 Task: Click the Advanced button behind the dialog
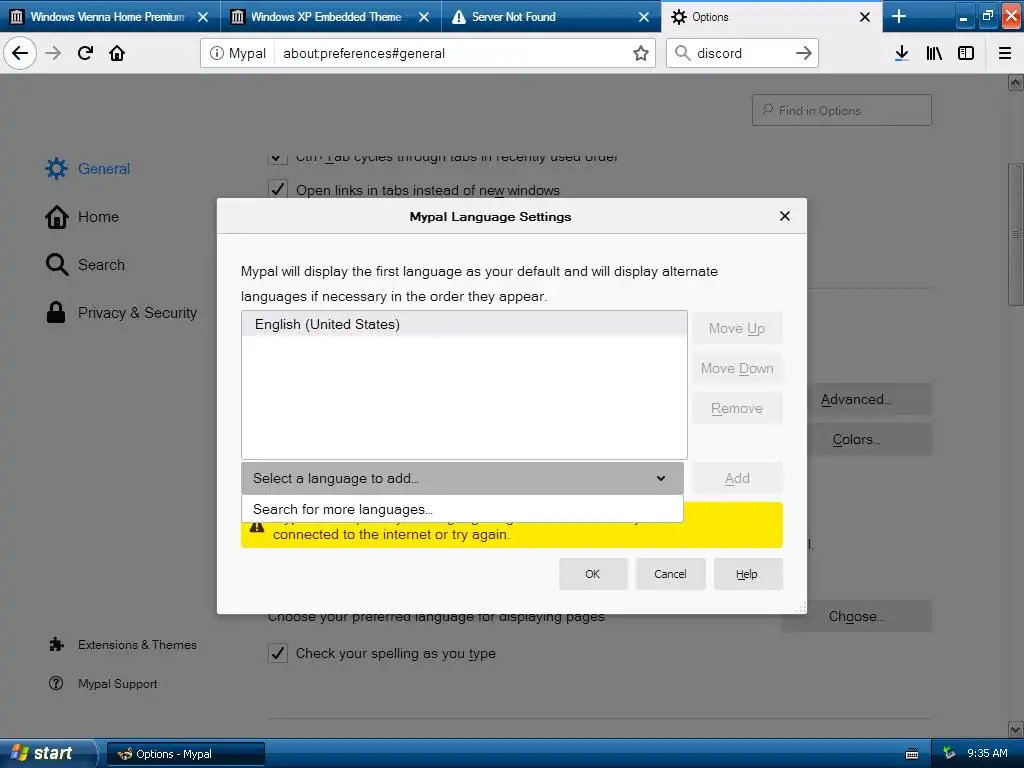(869, 399)
